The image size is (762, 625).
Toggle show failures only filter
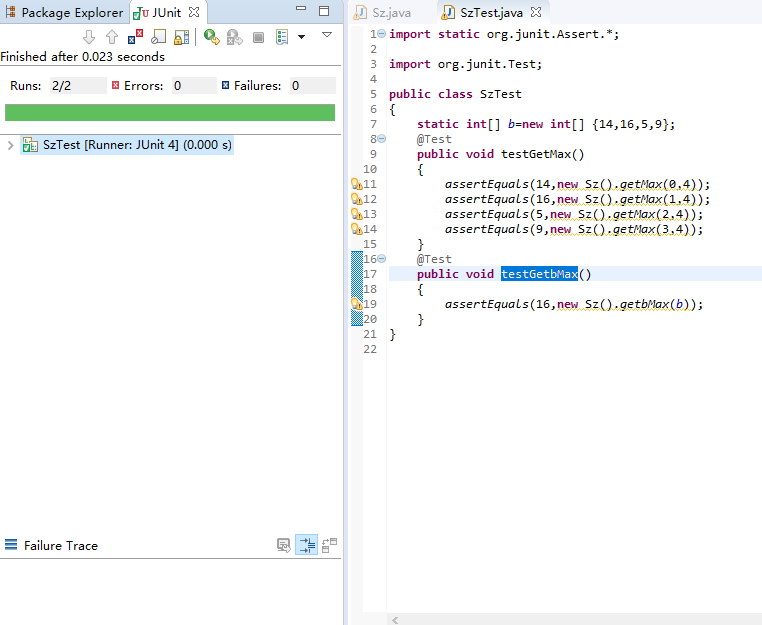[x=135, y=37]
